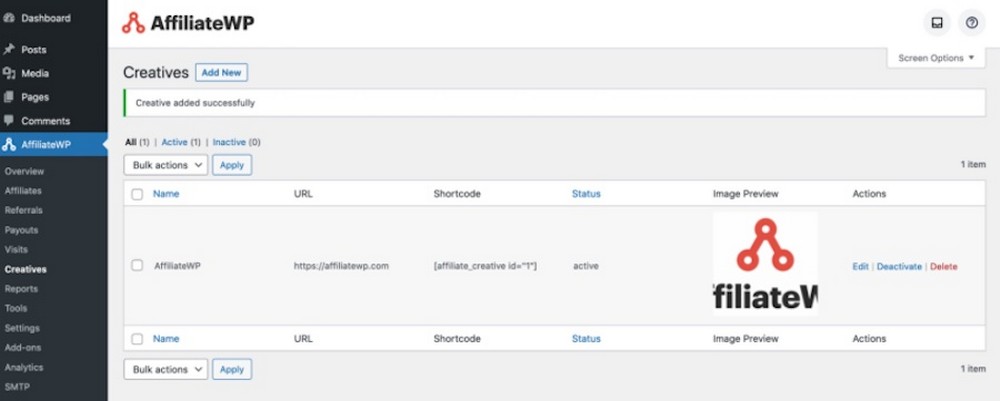Go to SMTP submenu

[17, 387]
